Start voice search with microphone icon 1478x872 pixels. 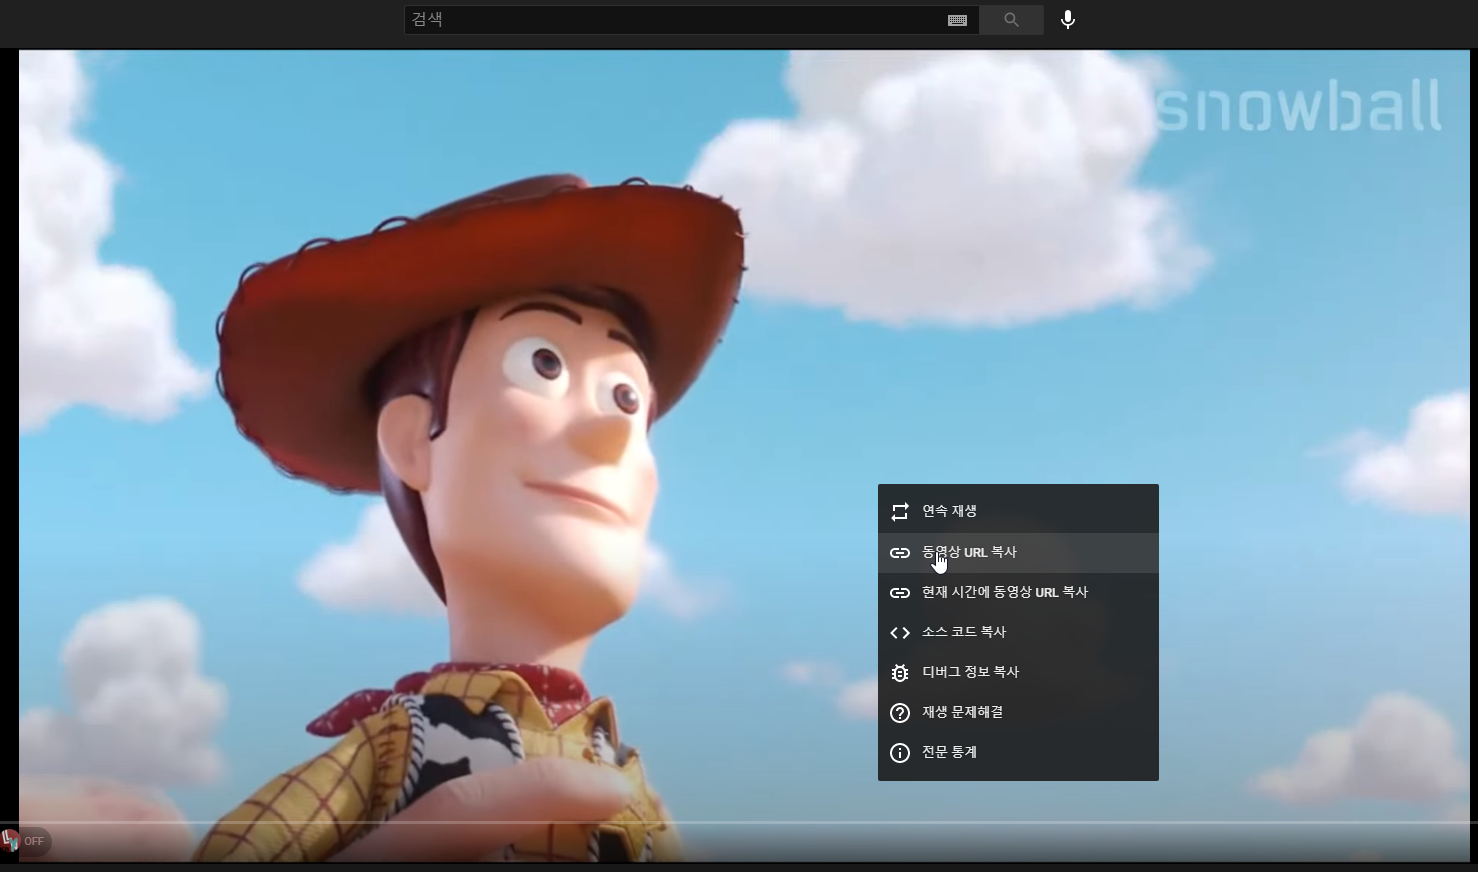(x=1068, y=20)
